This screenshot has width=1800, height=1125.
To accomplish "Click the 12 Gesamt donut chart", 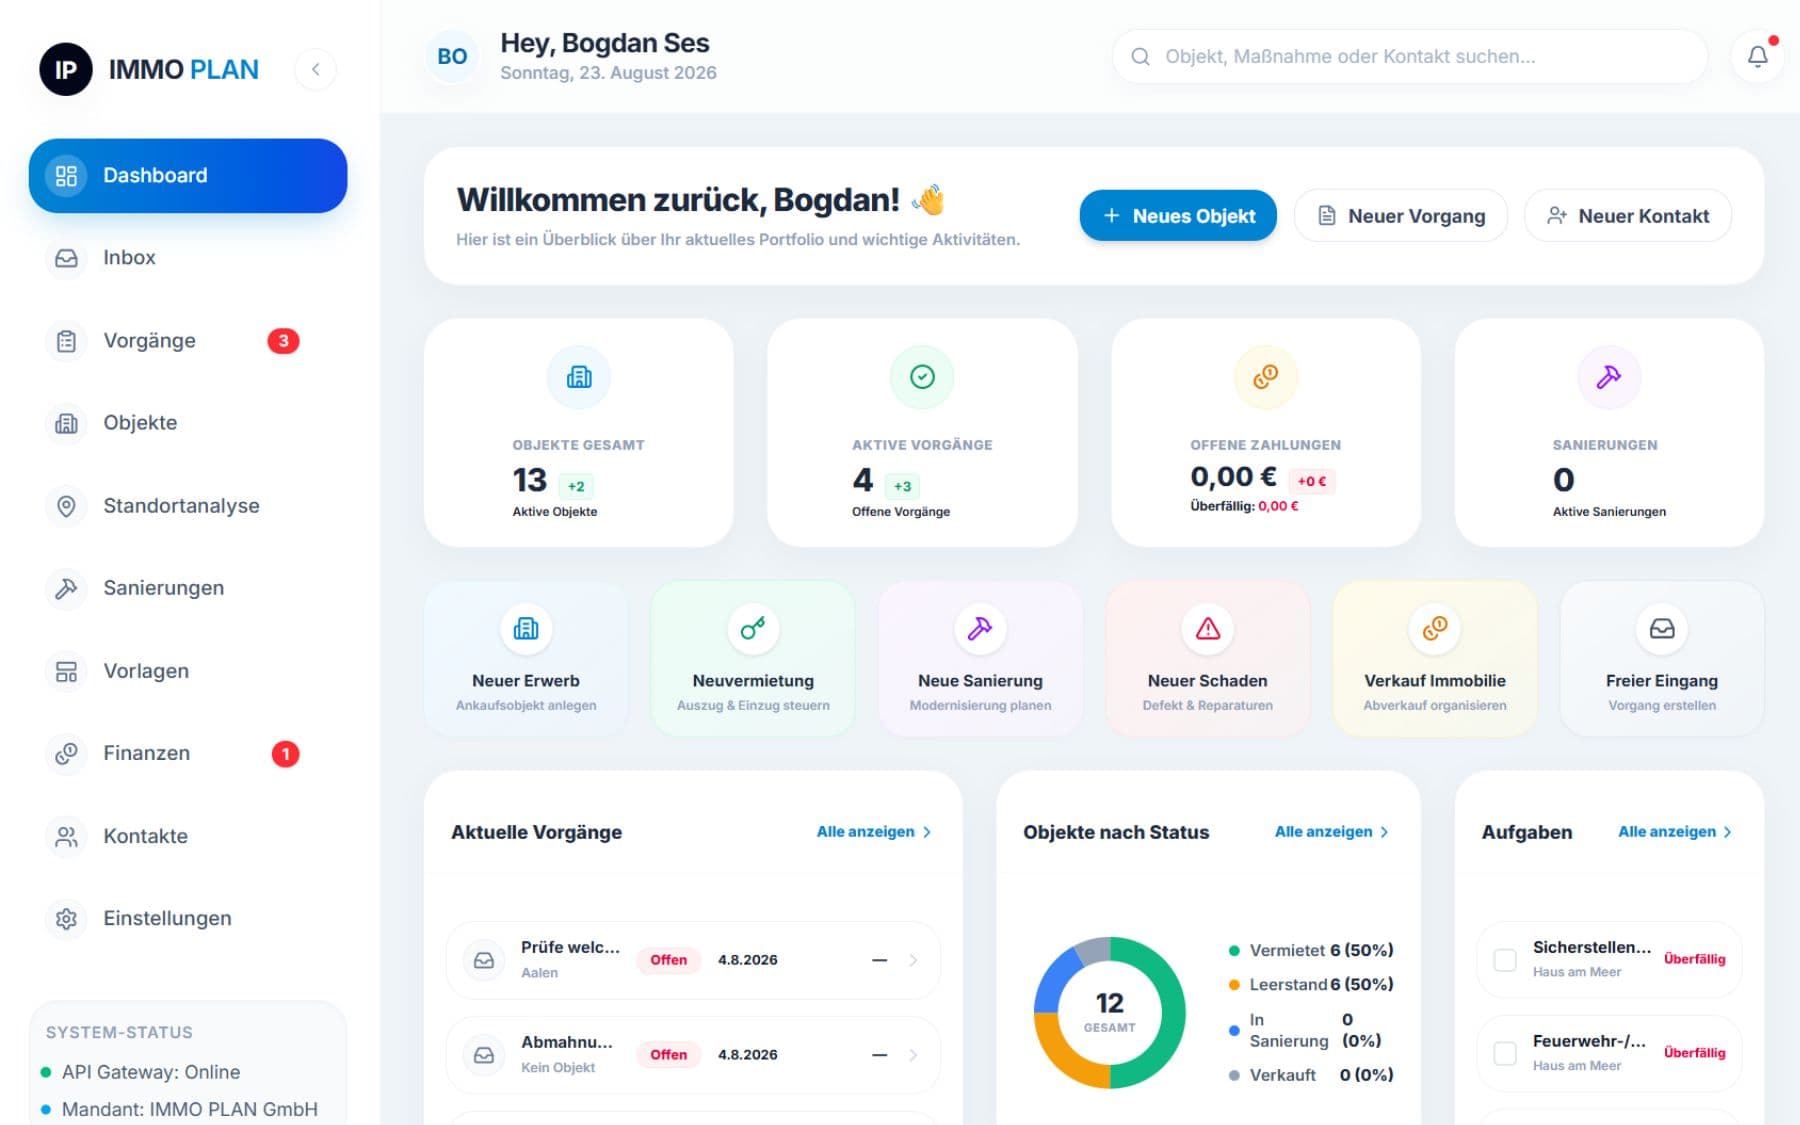I will coord(1109,1012).
